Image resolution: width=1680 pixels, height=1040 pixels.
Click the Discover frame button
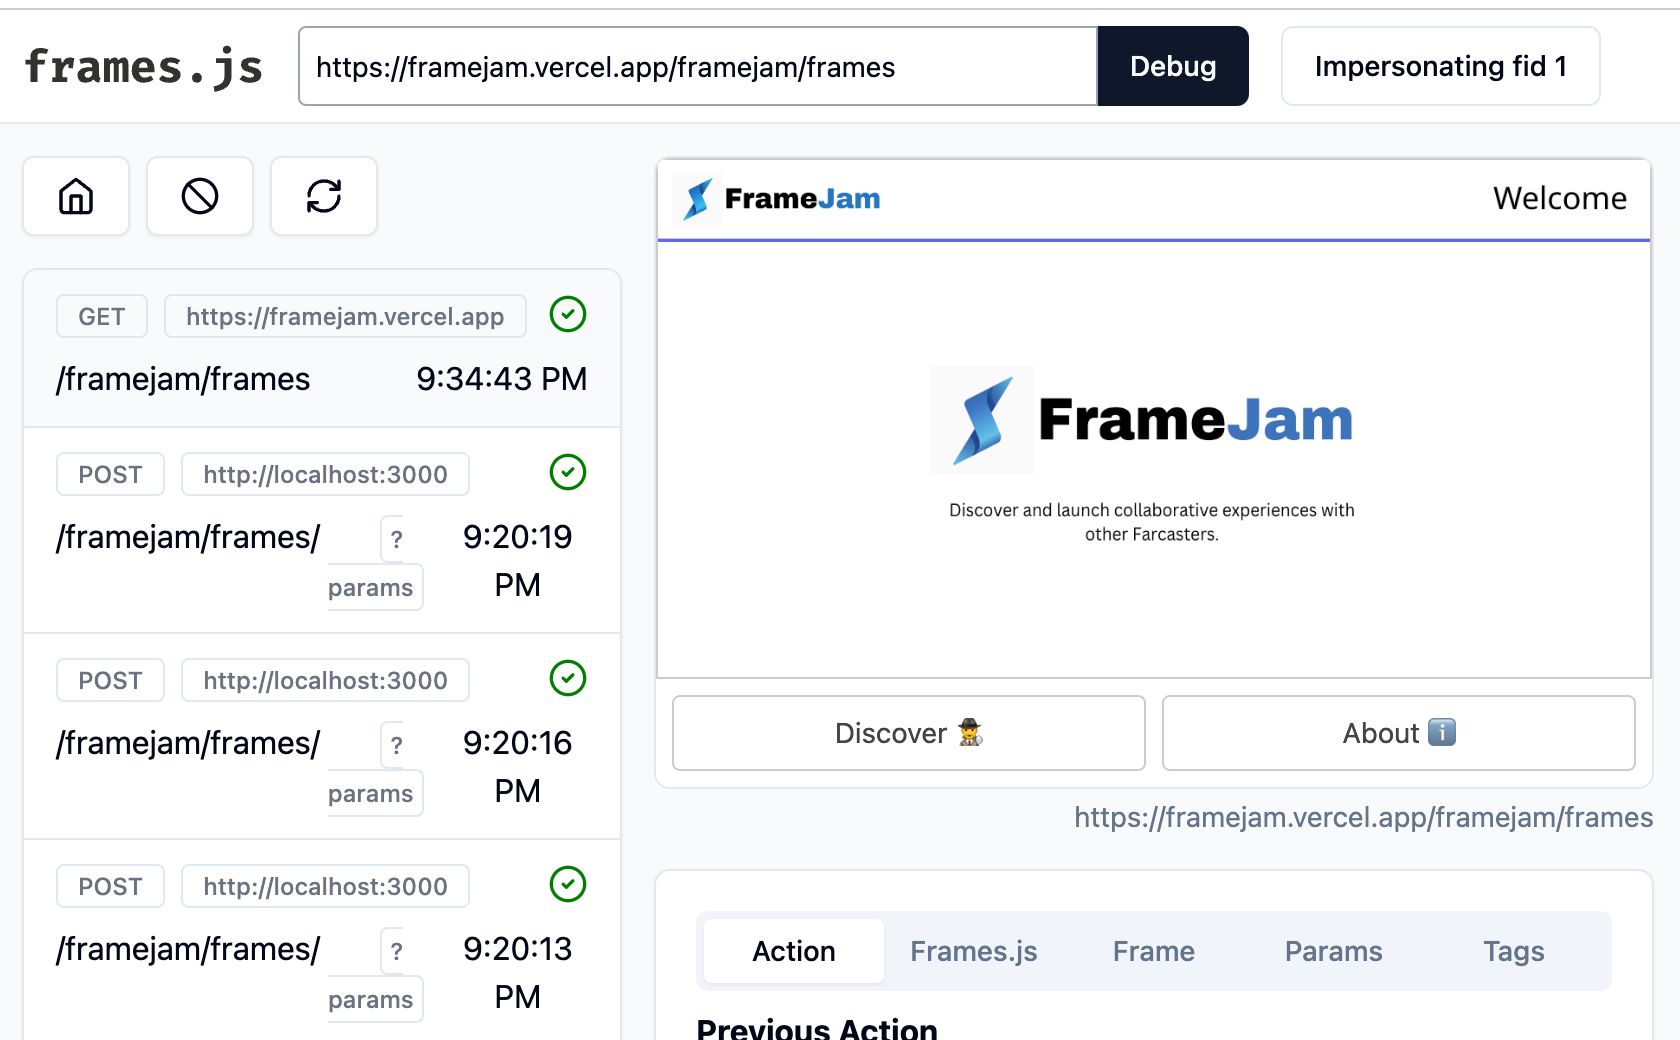click(909, 733)
